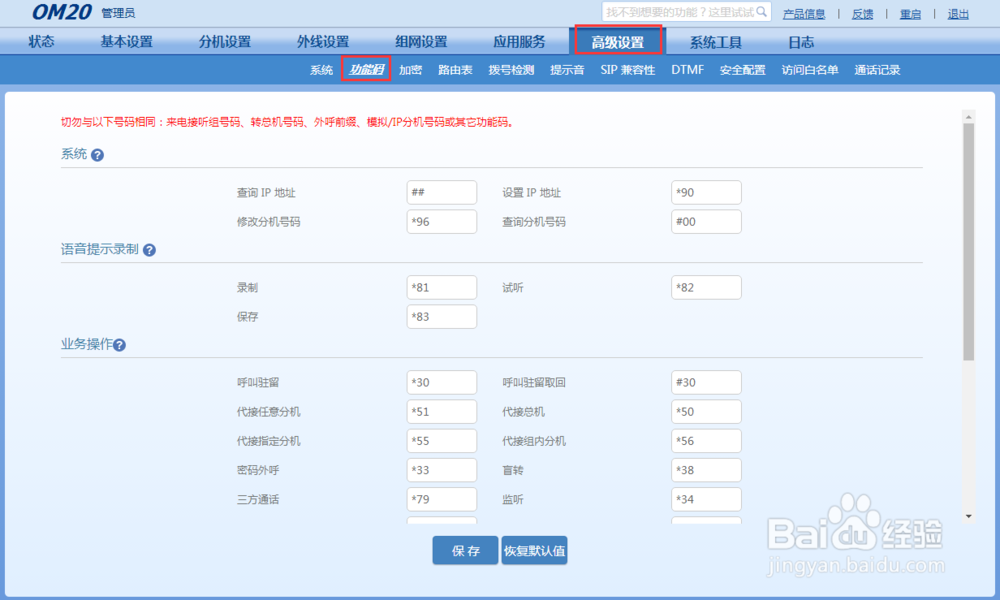Image resolution: width=1000 pixels, height=600 pixels.
Task: Open help for 业务操作 section
Action: [x=119, y=344]
